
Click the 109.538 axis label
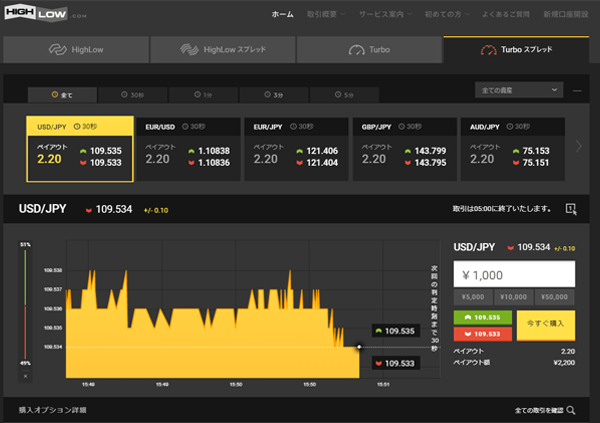(53, 270)
